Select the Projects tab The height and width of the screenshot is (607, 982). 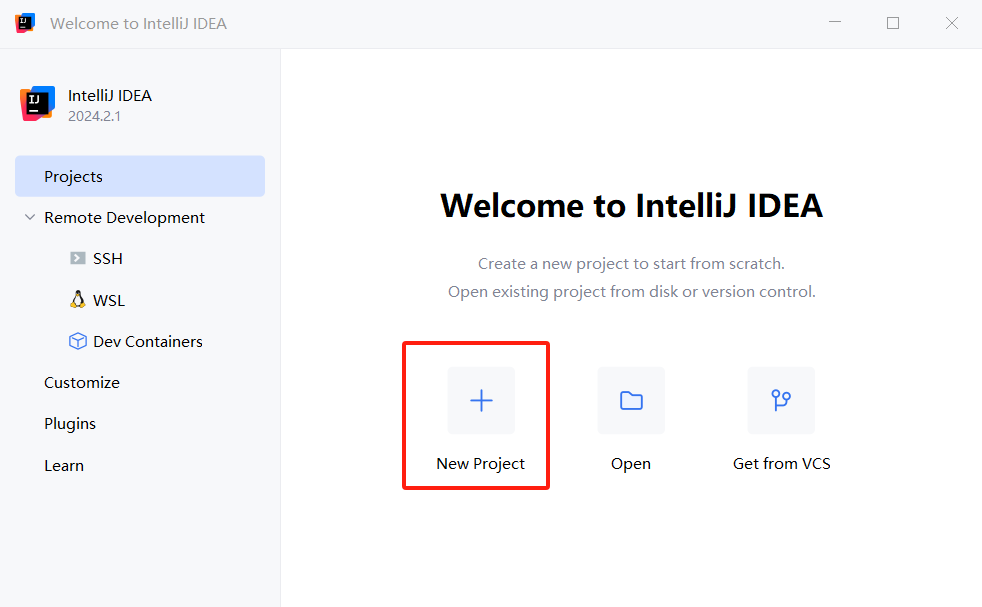pos(74,177)
